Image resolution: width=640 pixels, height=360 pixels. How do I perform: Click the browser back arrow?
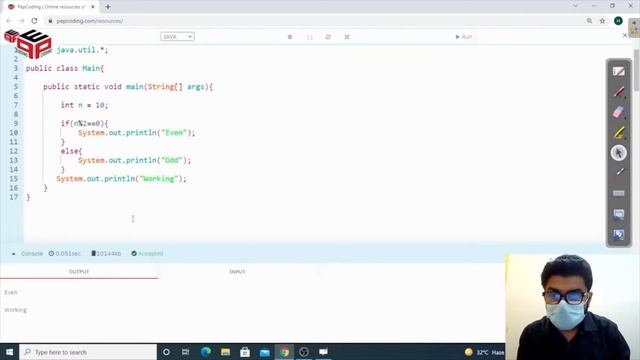tap(9, 21)
